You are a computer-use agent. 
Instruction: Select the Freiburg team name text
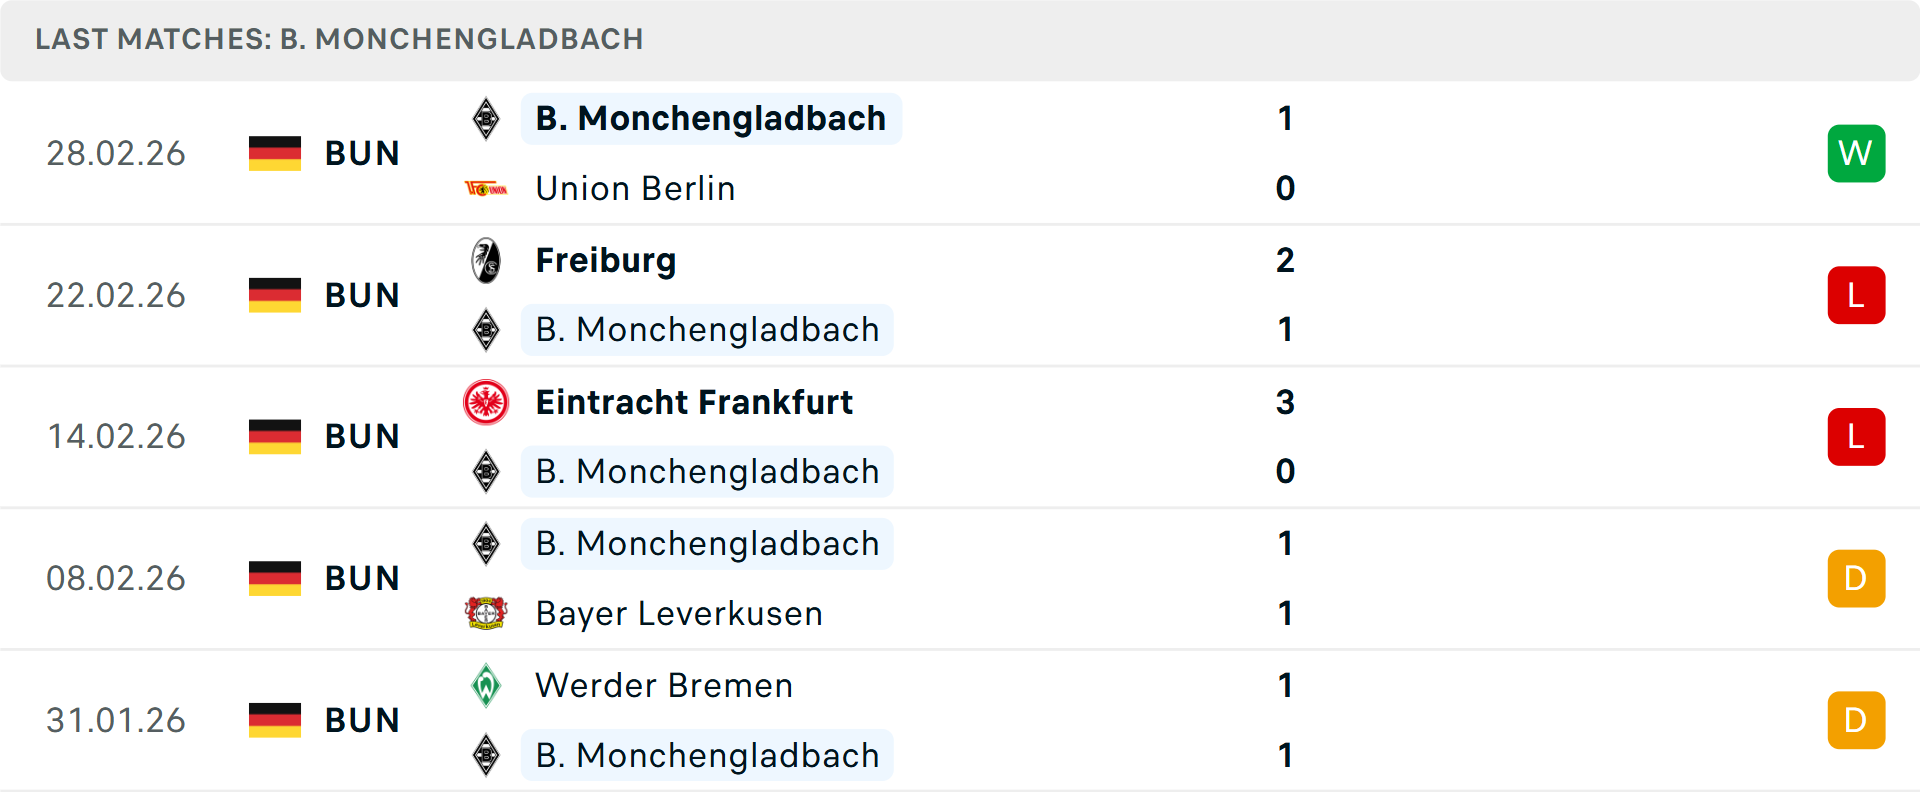click(x=605, y=260)
